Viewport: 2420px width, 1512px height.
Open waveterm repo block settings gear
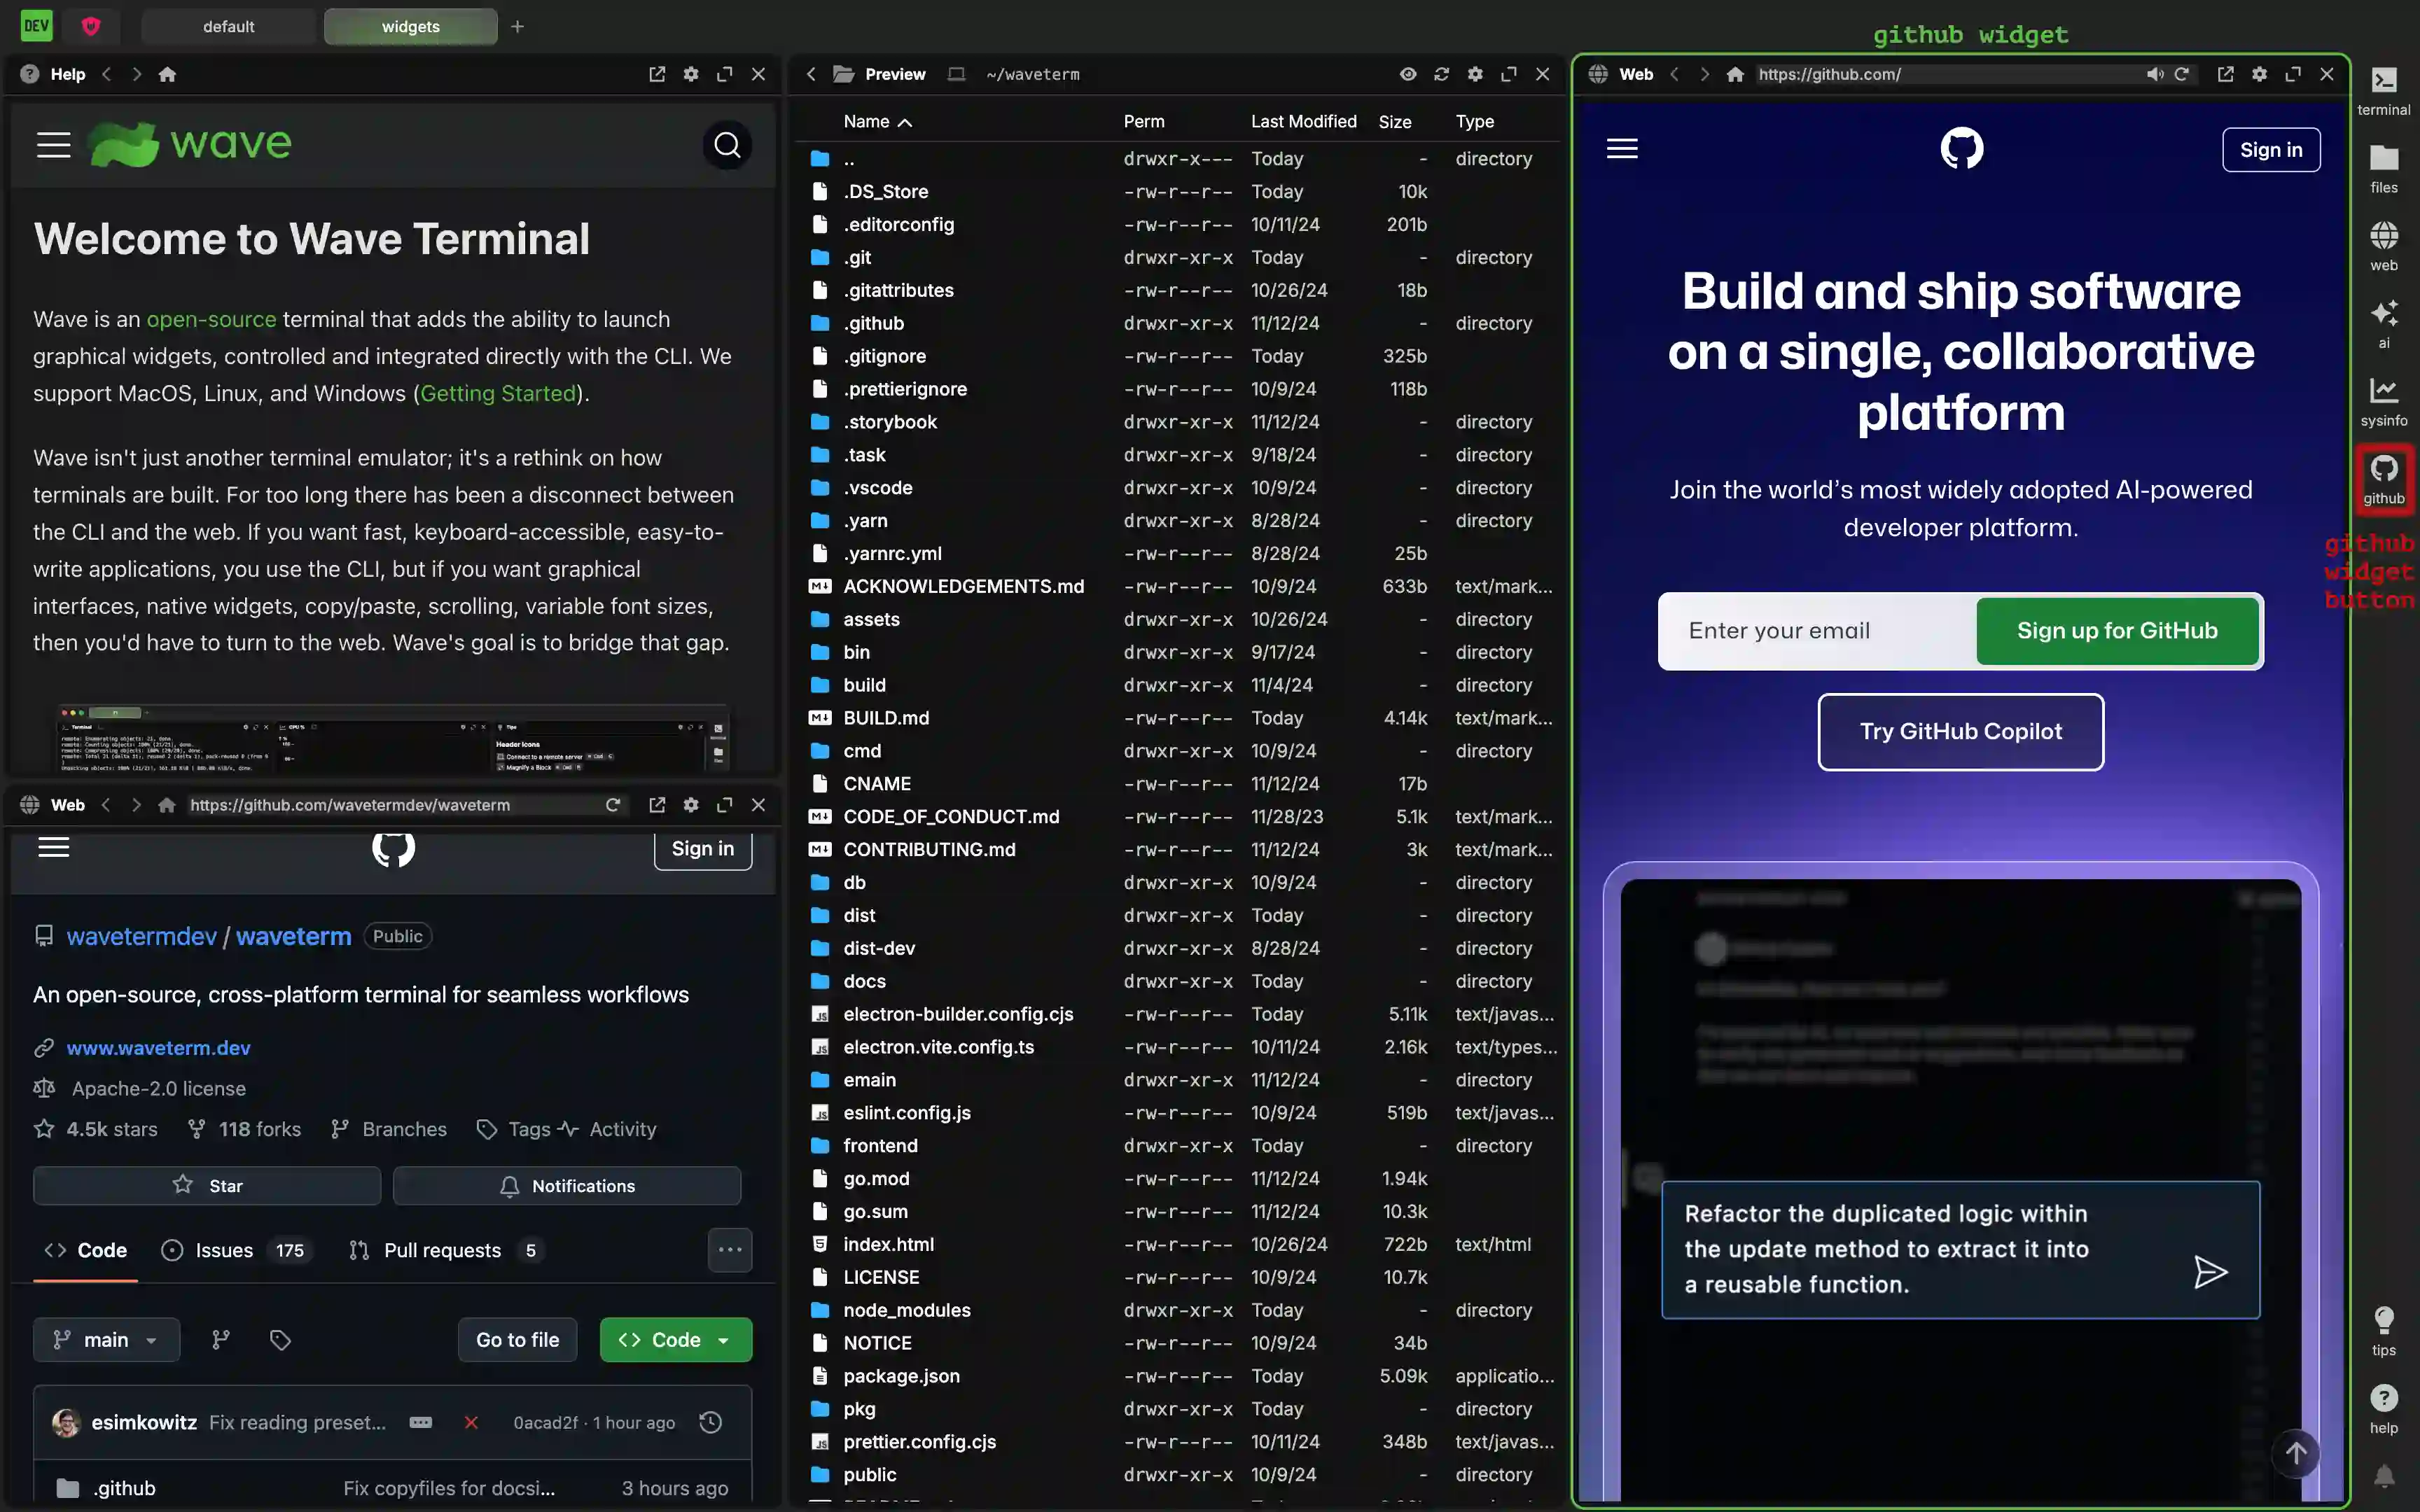691,805
